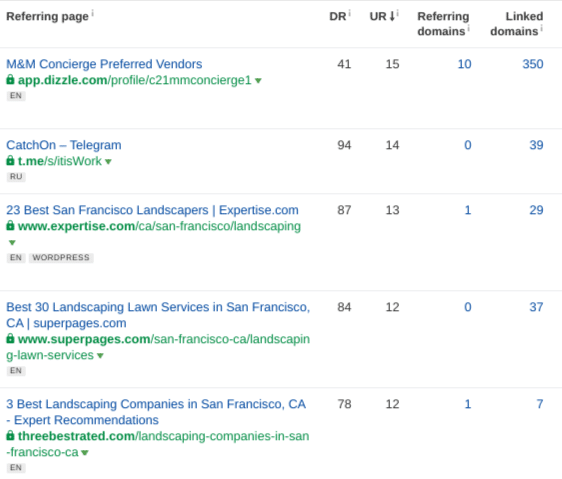
Task: Open 23 Best San Francisco Landscapers link
Action: coord(152,210)
